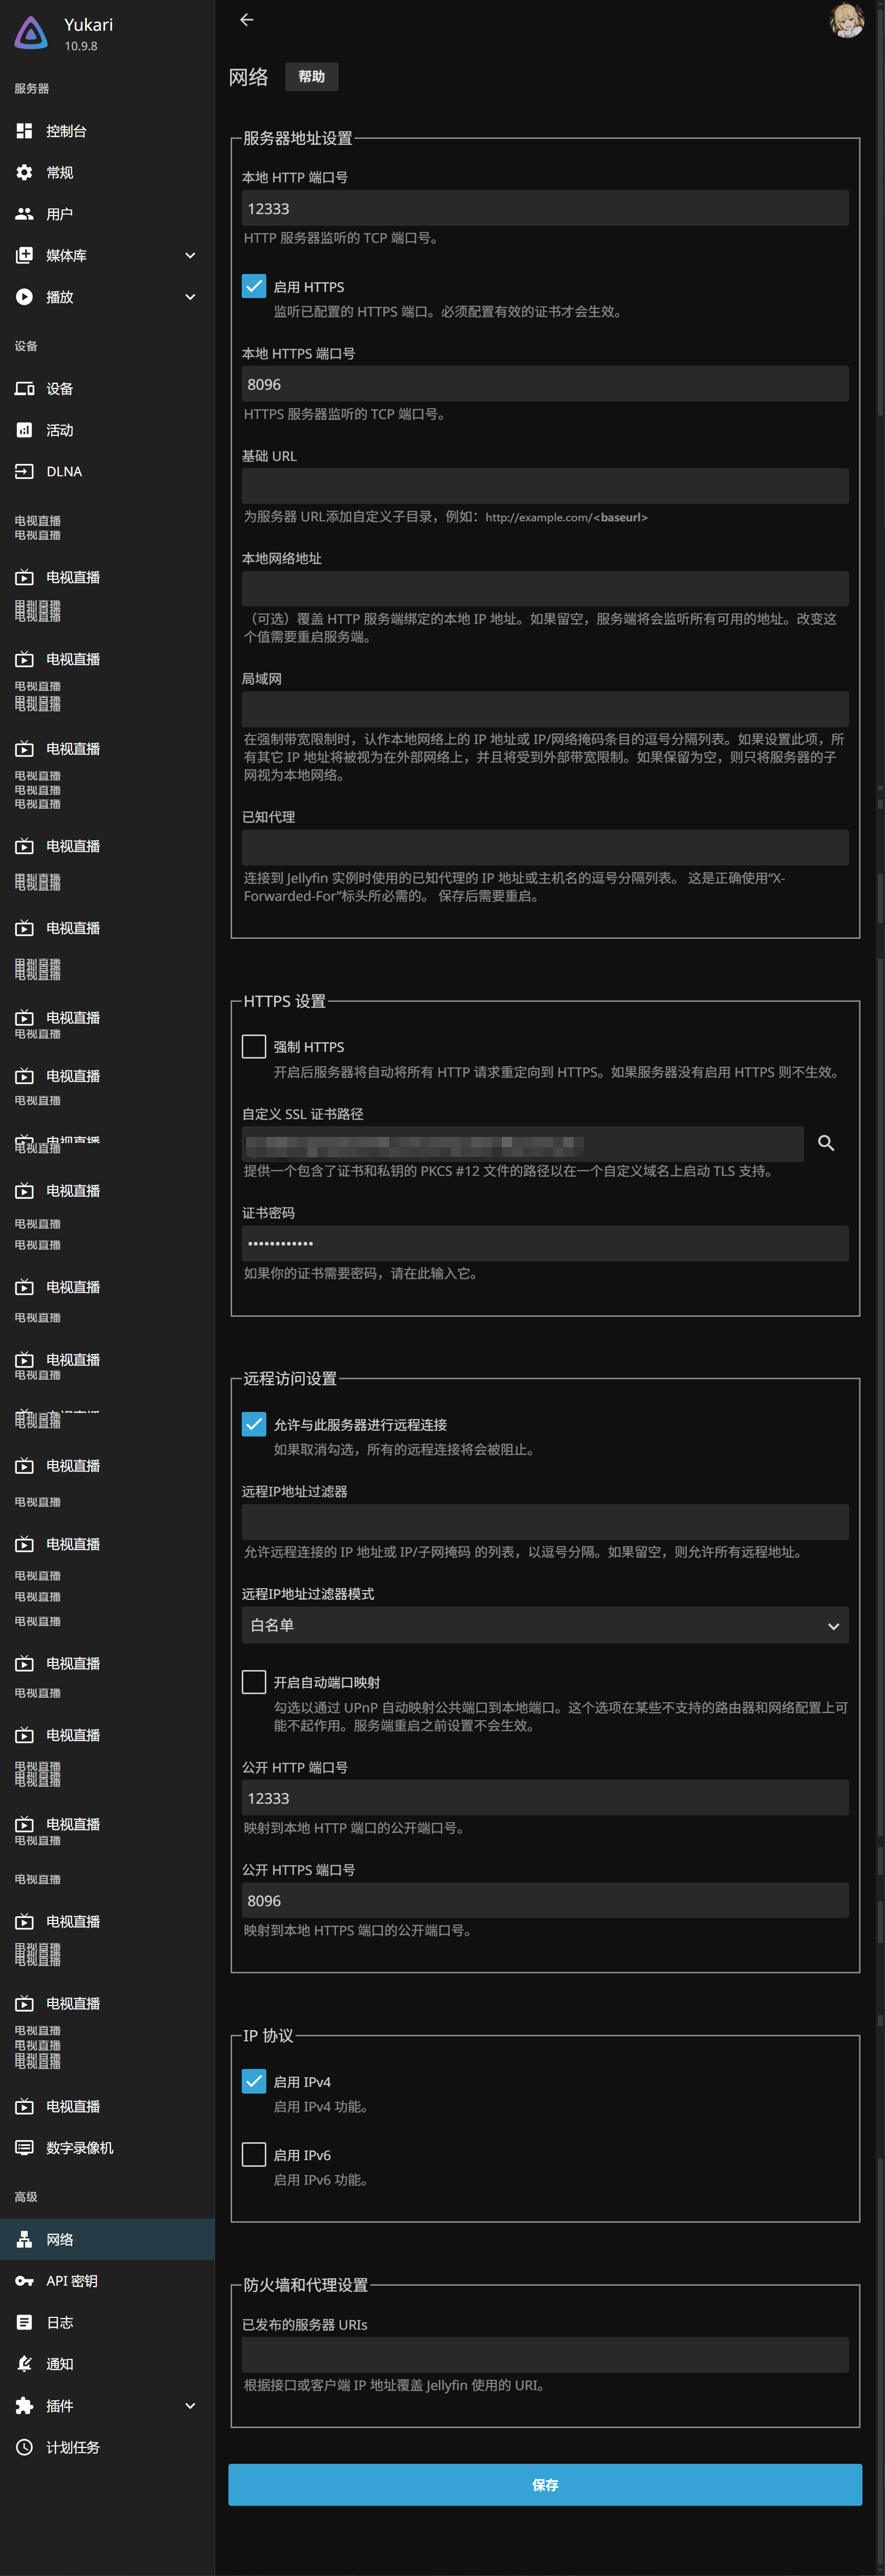Image resolution: width=885 pixels, height=2576 pixels.
Task: Click the 已知代理 input field
Action: click(545, 847)
